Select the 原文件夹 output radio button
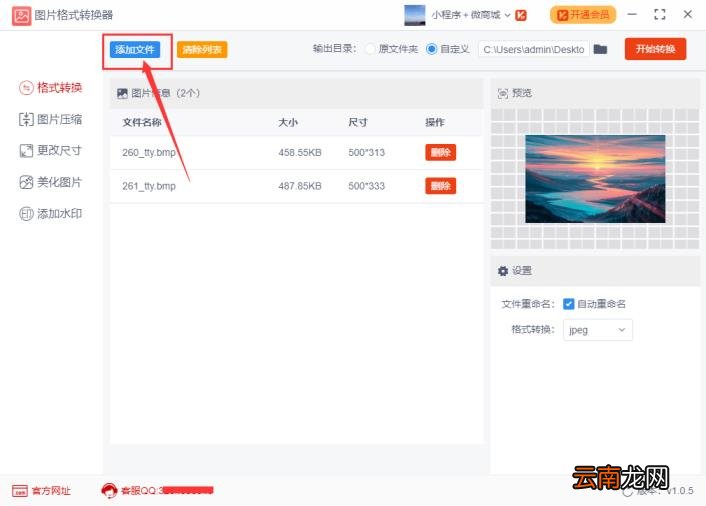The height and width of the screenshot is (506, 706). (x=371, y=49)
